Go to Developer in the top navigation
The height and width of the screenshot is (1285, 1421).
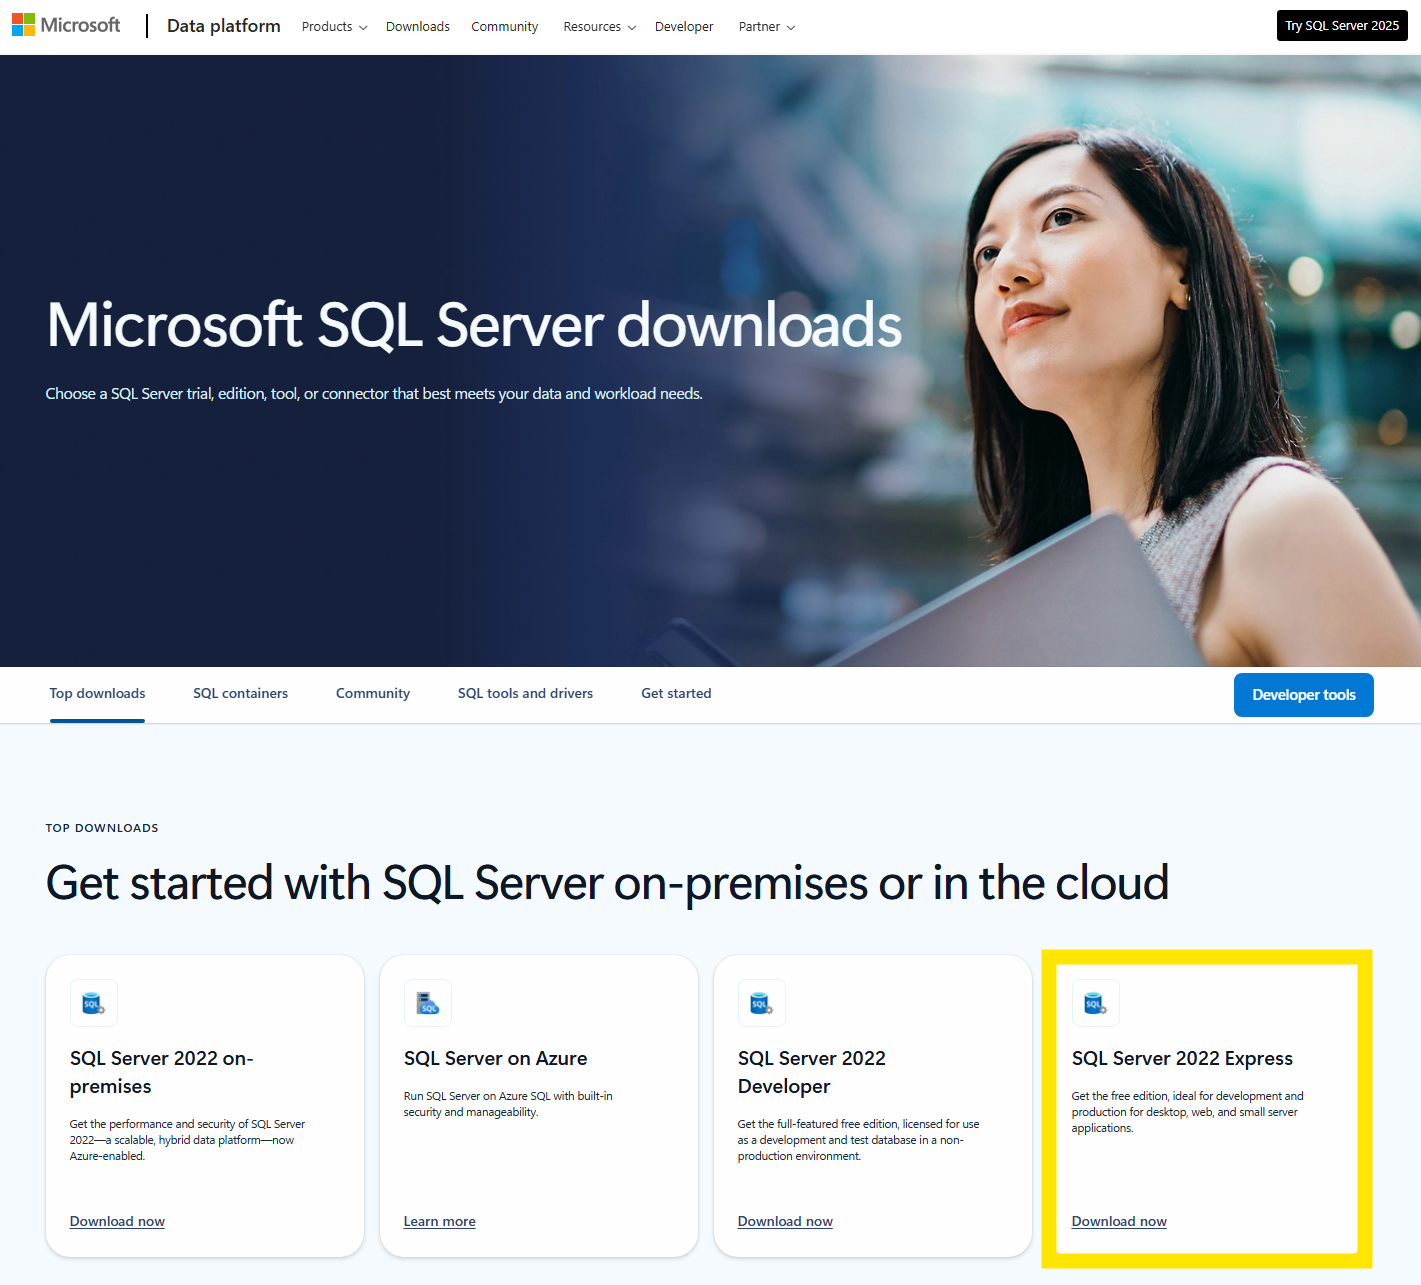pyautogui.click(x=684, y=27)
